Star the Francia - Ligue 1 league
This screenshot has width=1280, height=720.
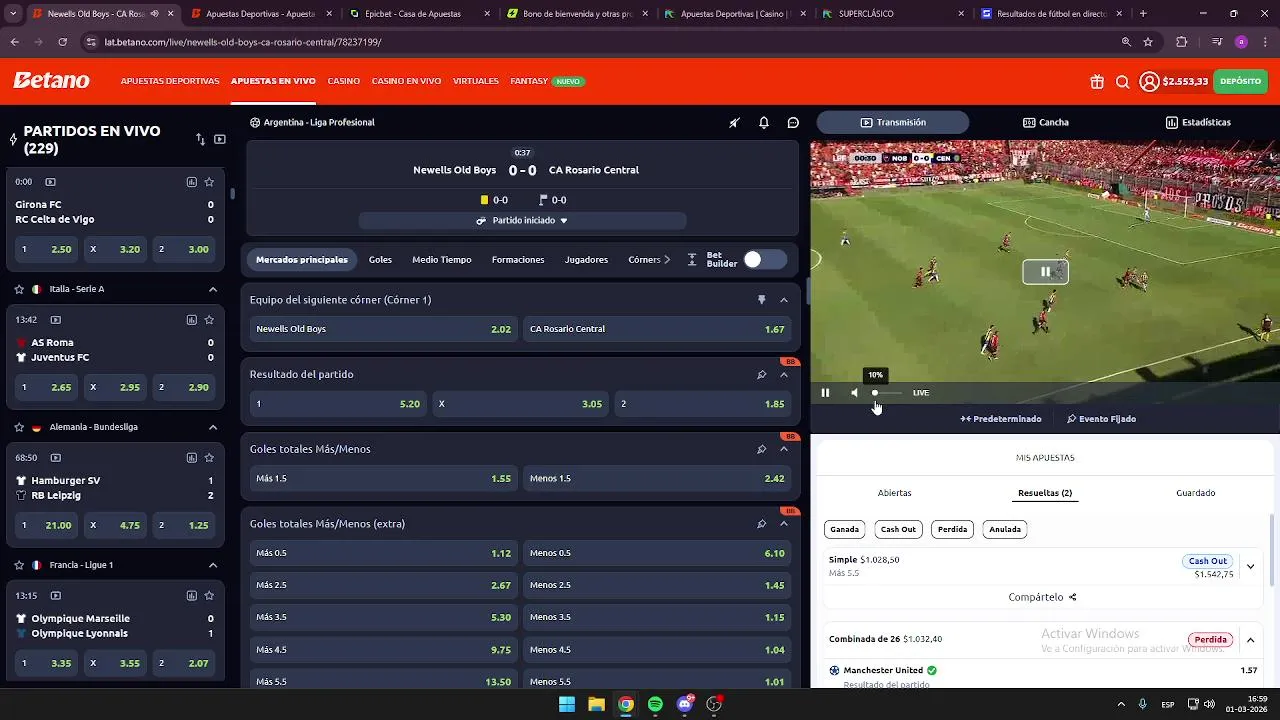click(x=19, y=565)
